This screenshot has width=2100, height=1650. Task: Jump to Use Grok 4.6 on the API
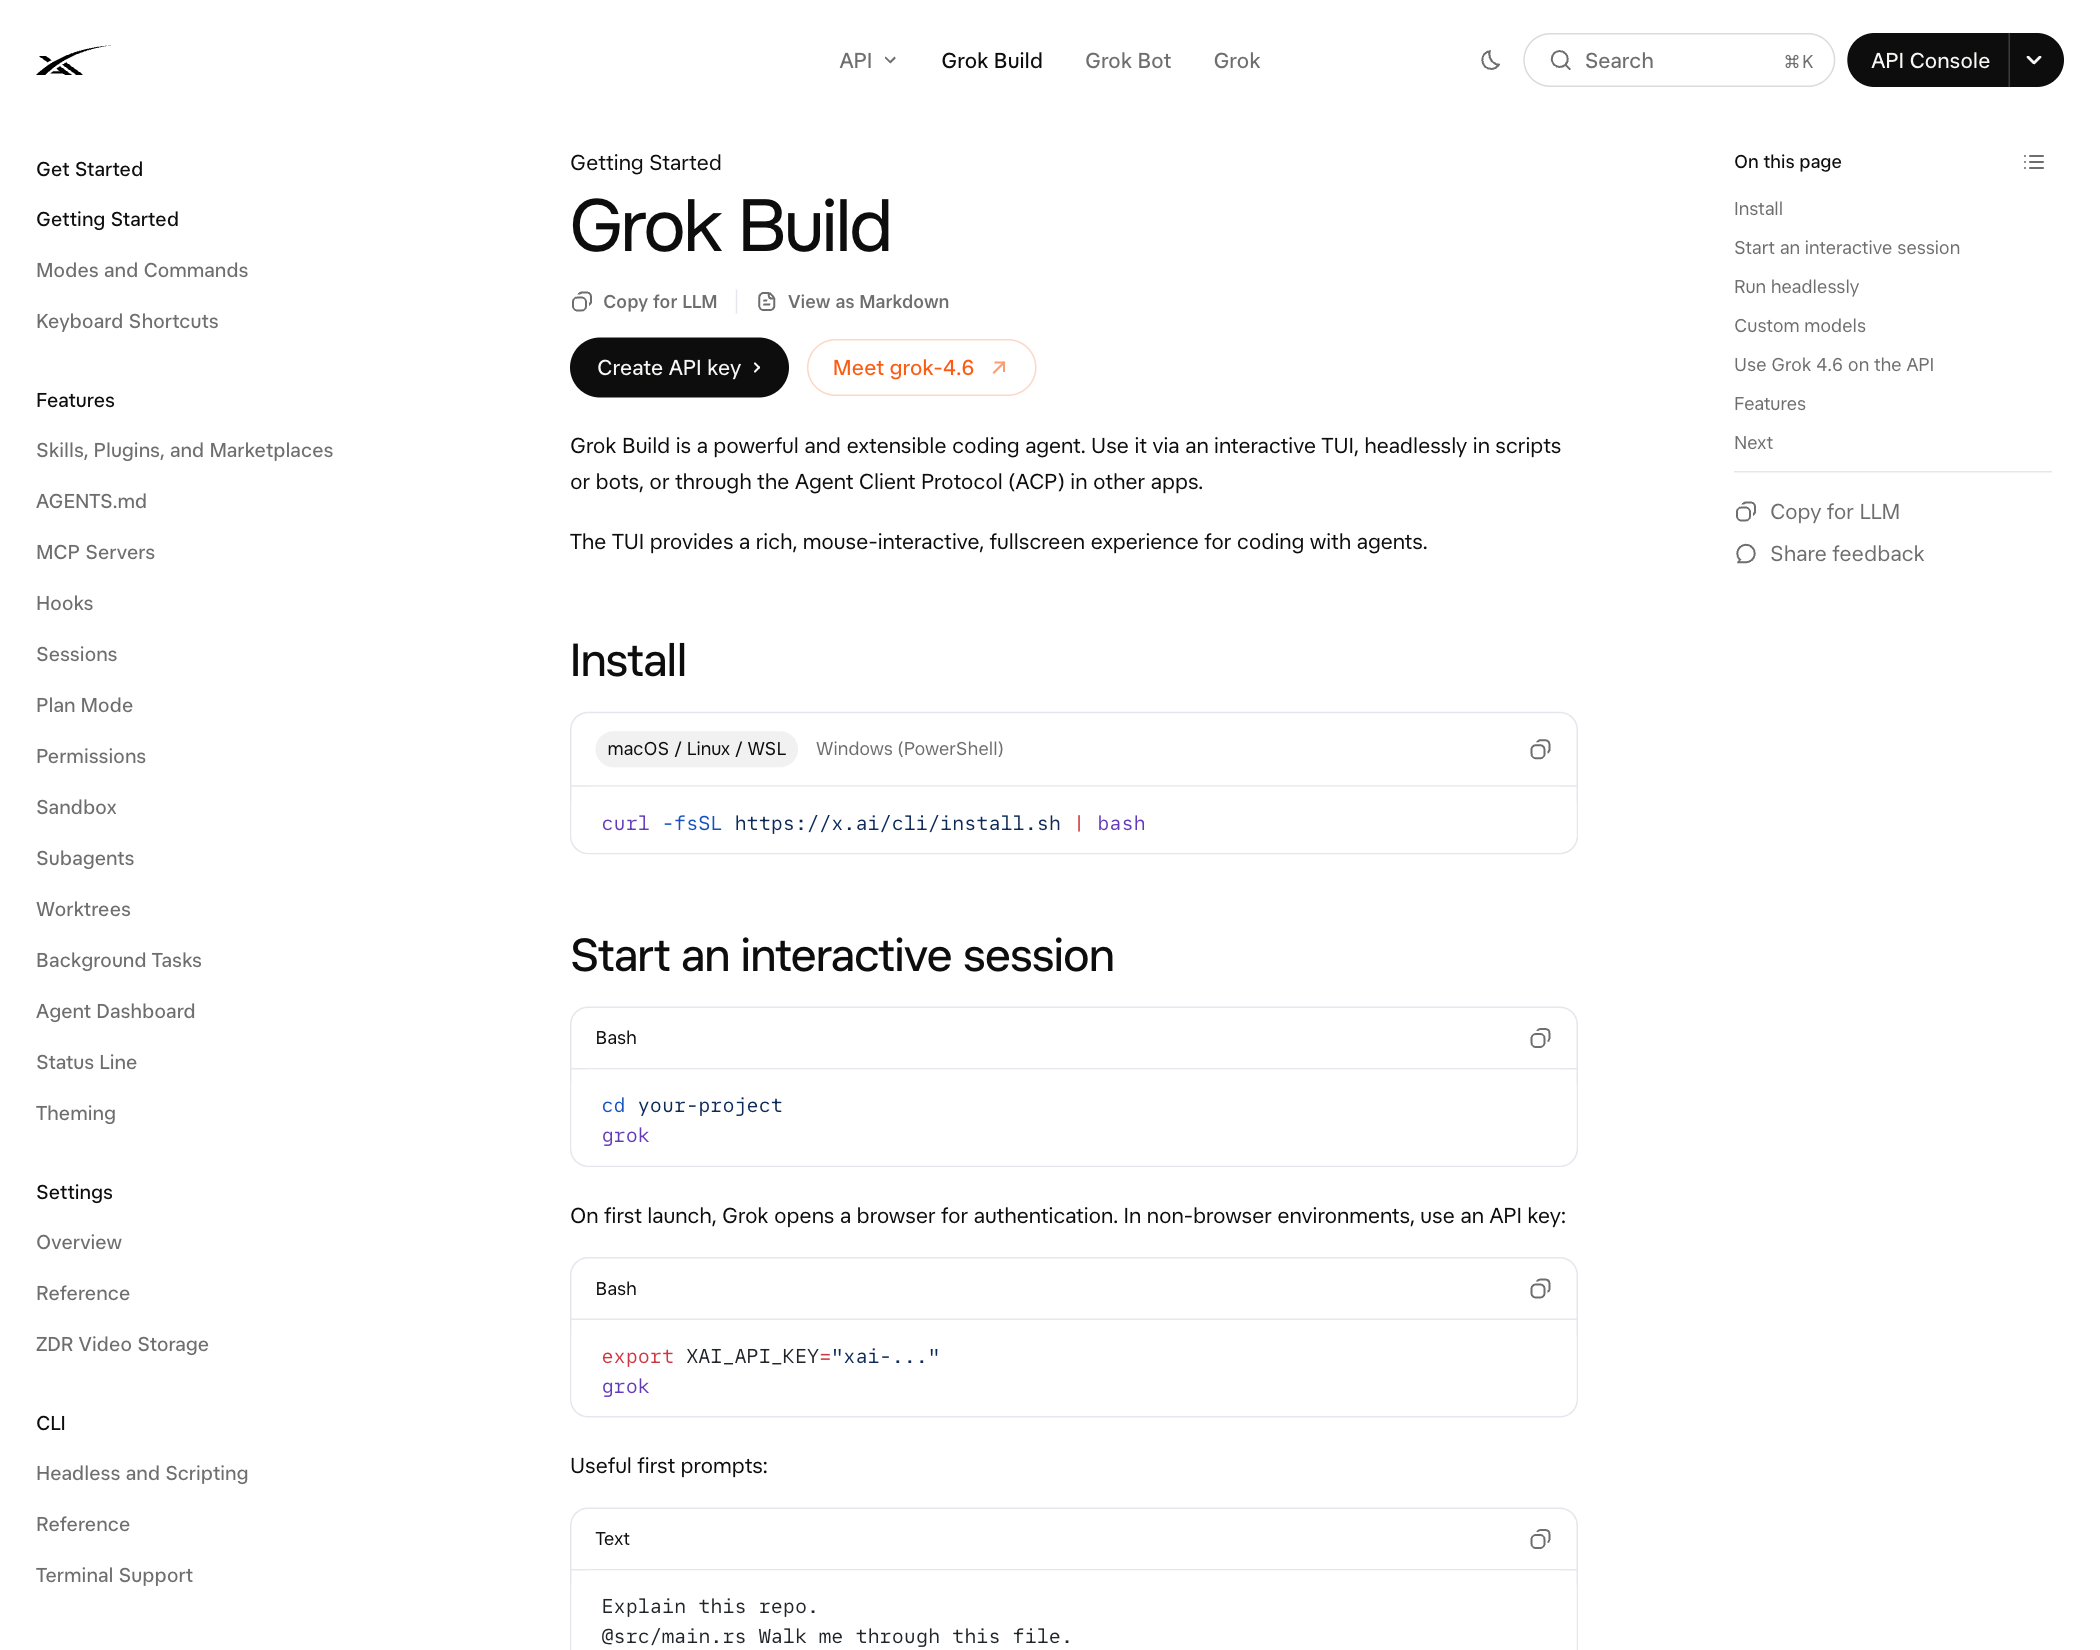pos(1833,365)
